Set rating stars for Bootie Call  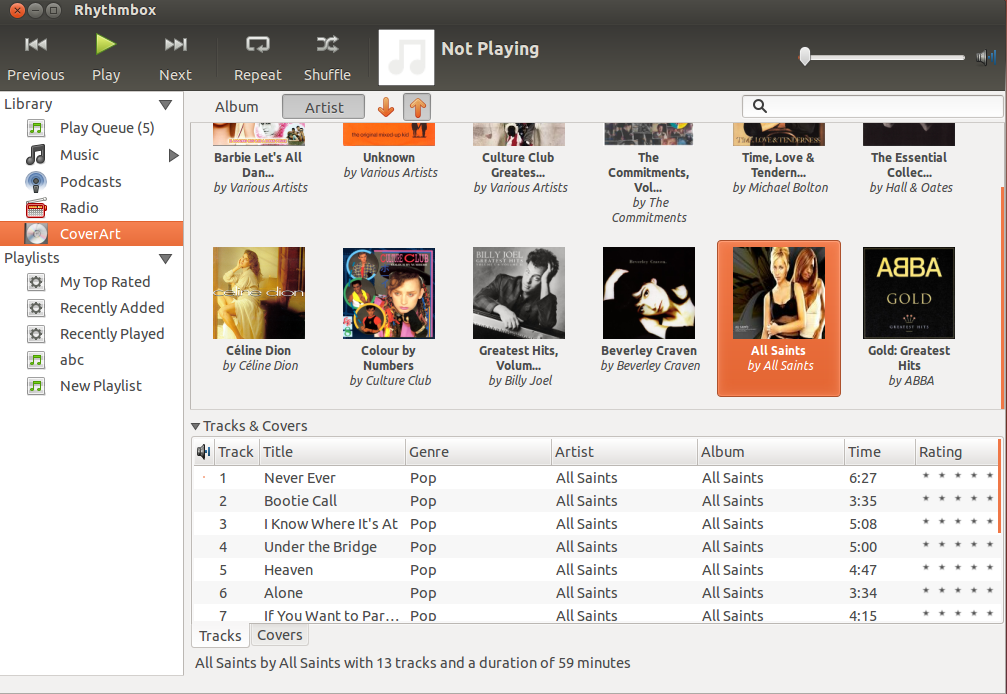(958, 499)
